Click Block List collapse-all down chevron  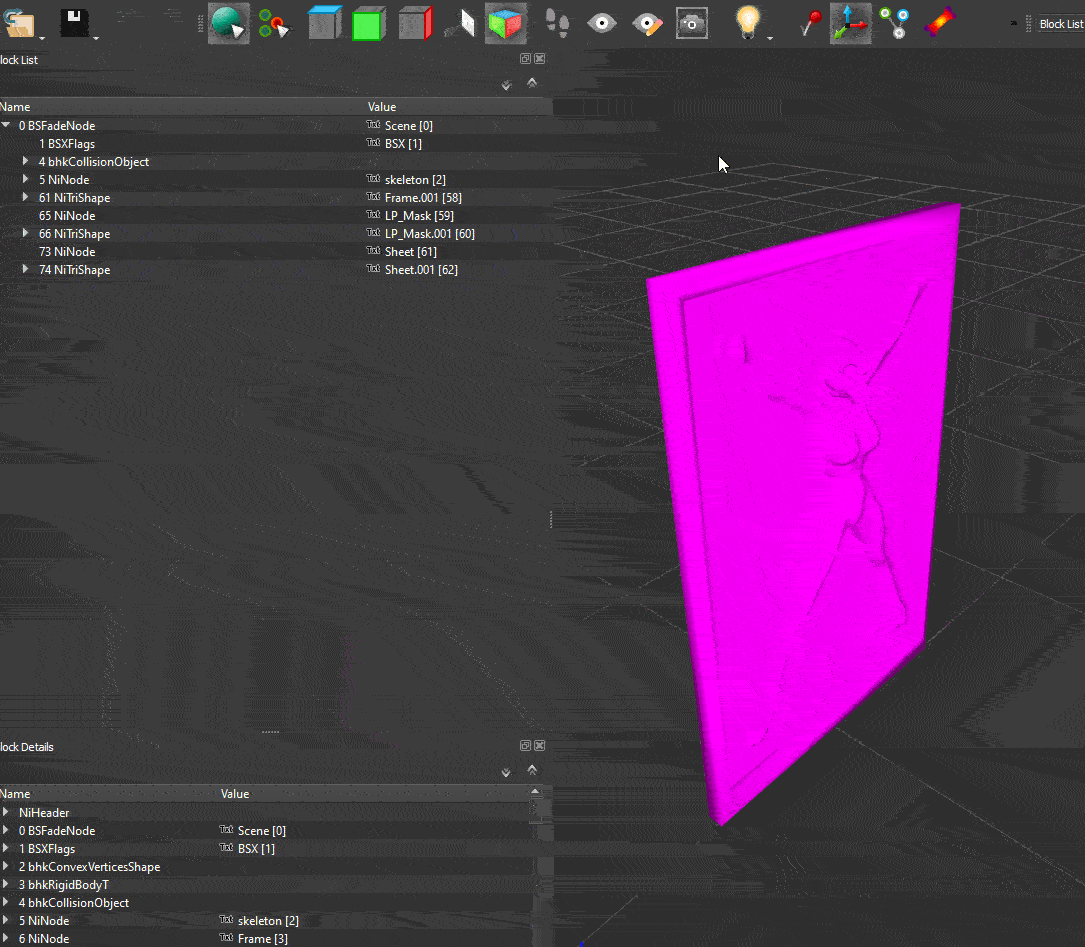507,85
